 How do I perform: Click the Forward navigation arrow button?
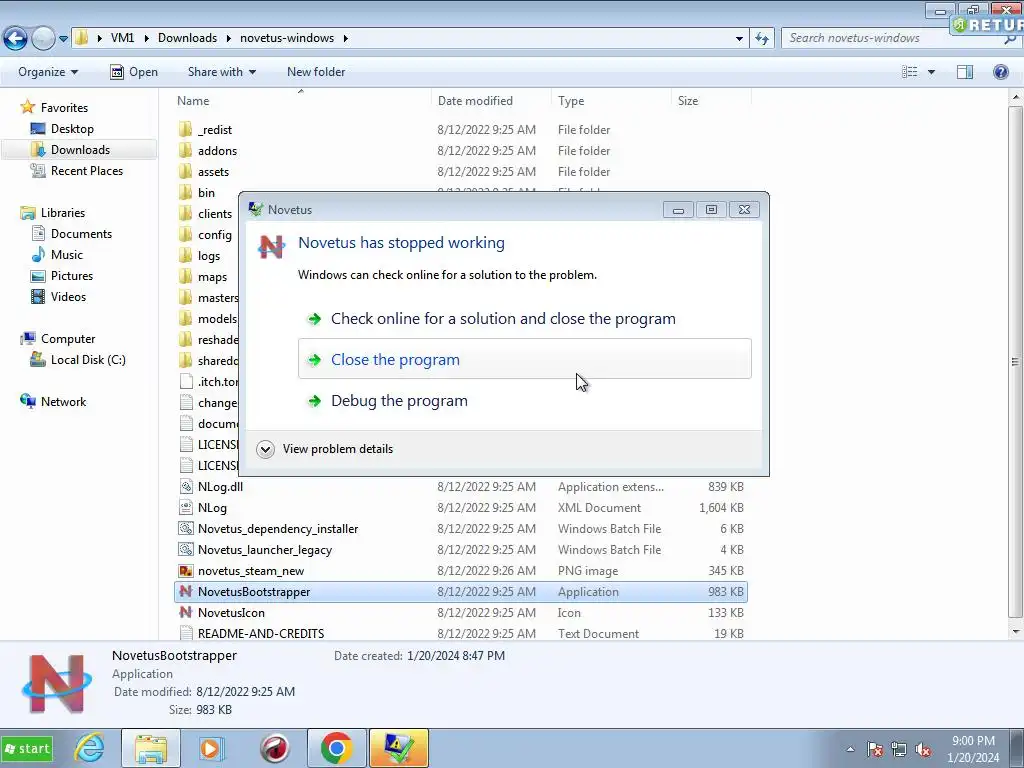pos(43,39)
